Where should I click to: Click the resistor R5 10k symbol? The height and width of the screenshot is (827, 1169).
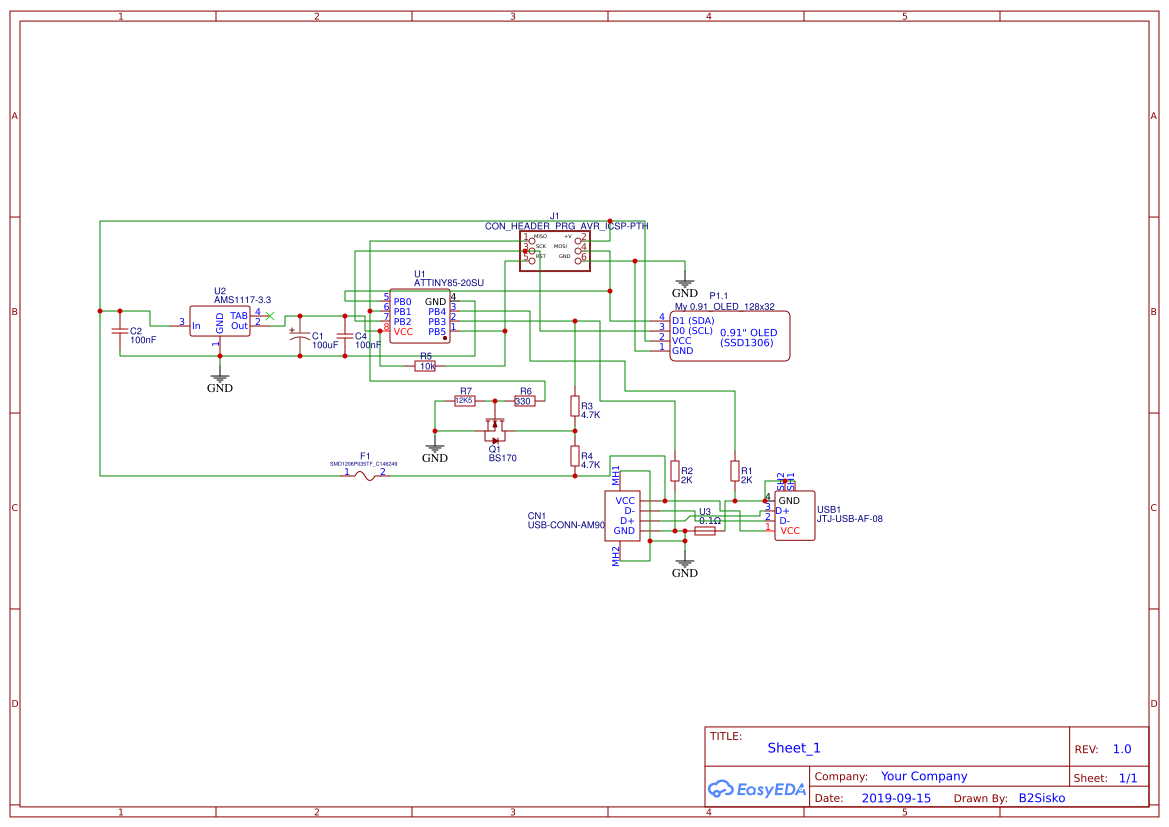[427, 367]
